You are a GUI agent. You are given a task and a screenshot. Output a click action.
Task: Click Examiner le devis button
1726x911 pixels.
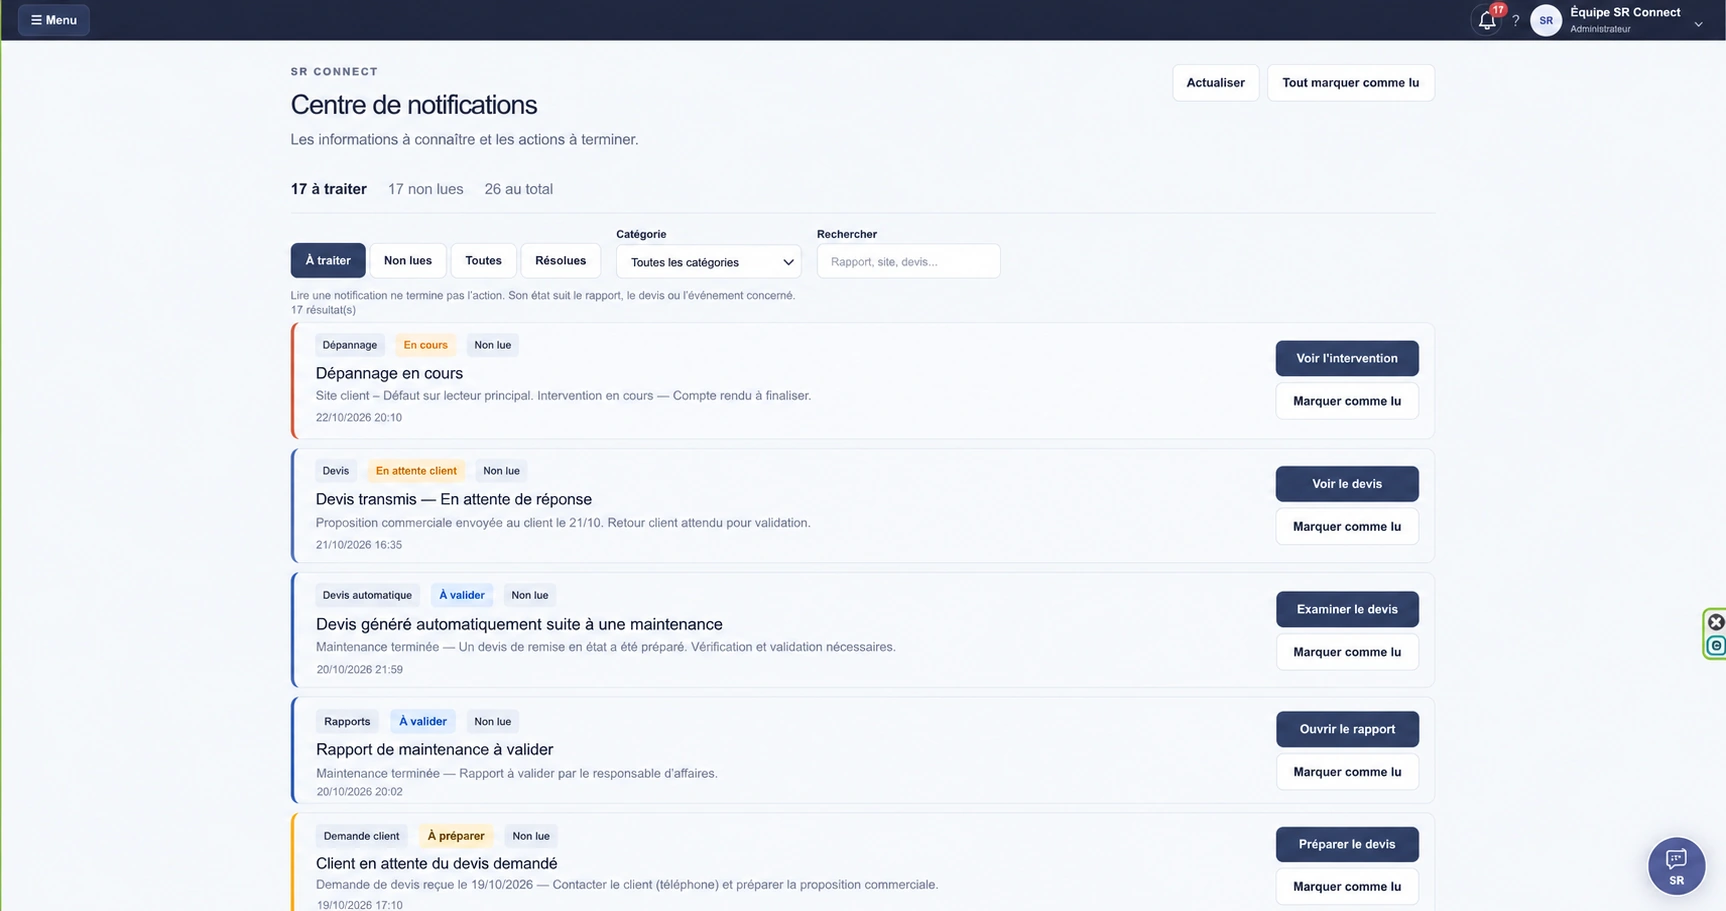point(1347,609)
